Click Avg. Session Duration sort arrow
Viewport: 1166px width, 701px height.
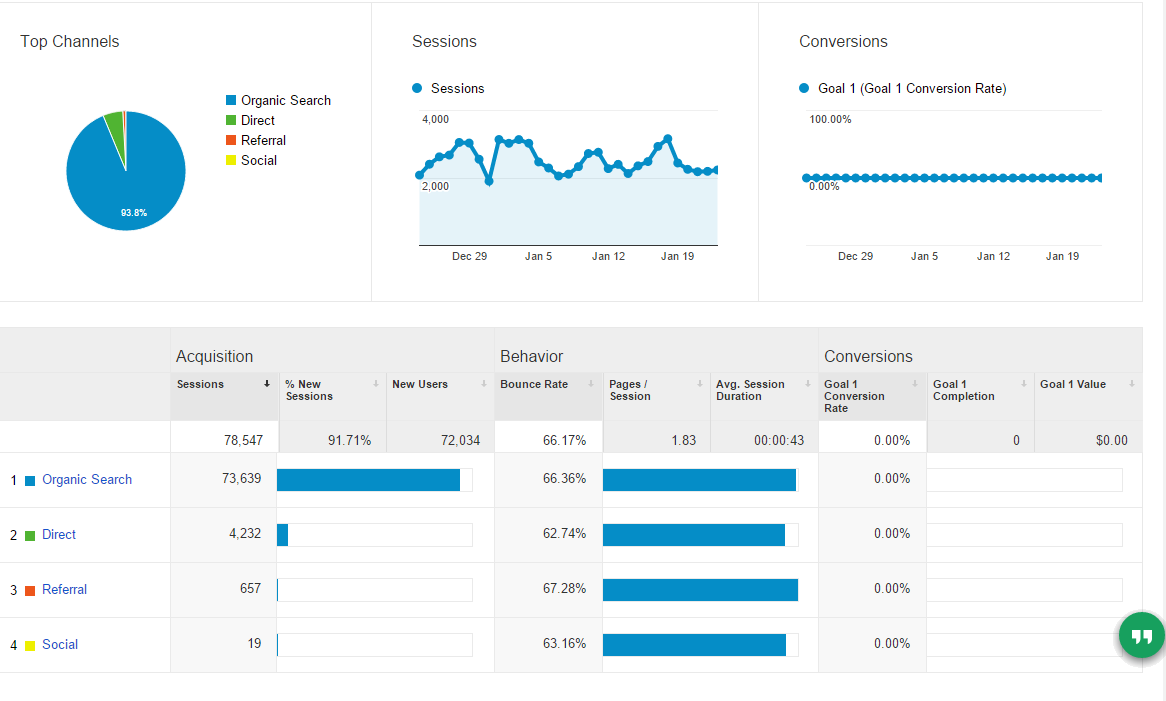click(x=807, y=384)
